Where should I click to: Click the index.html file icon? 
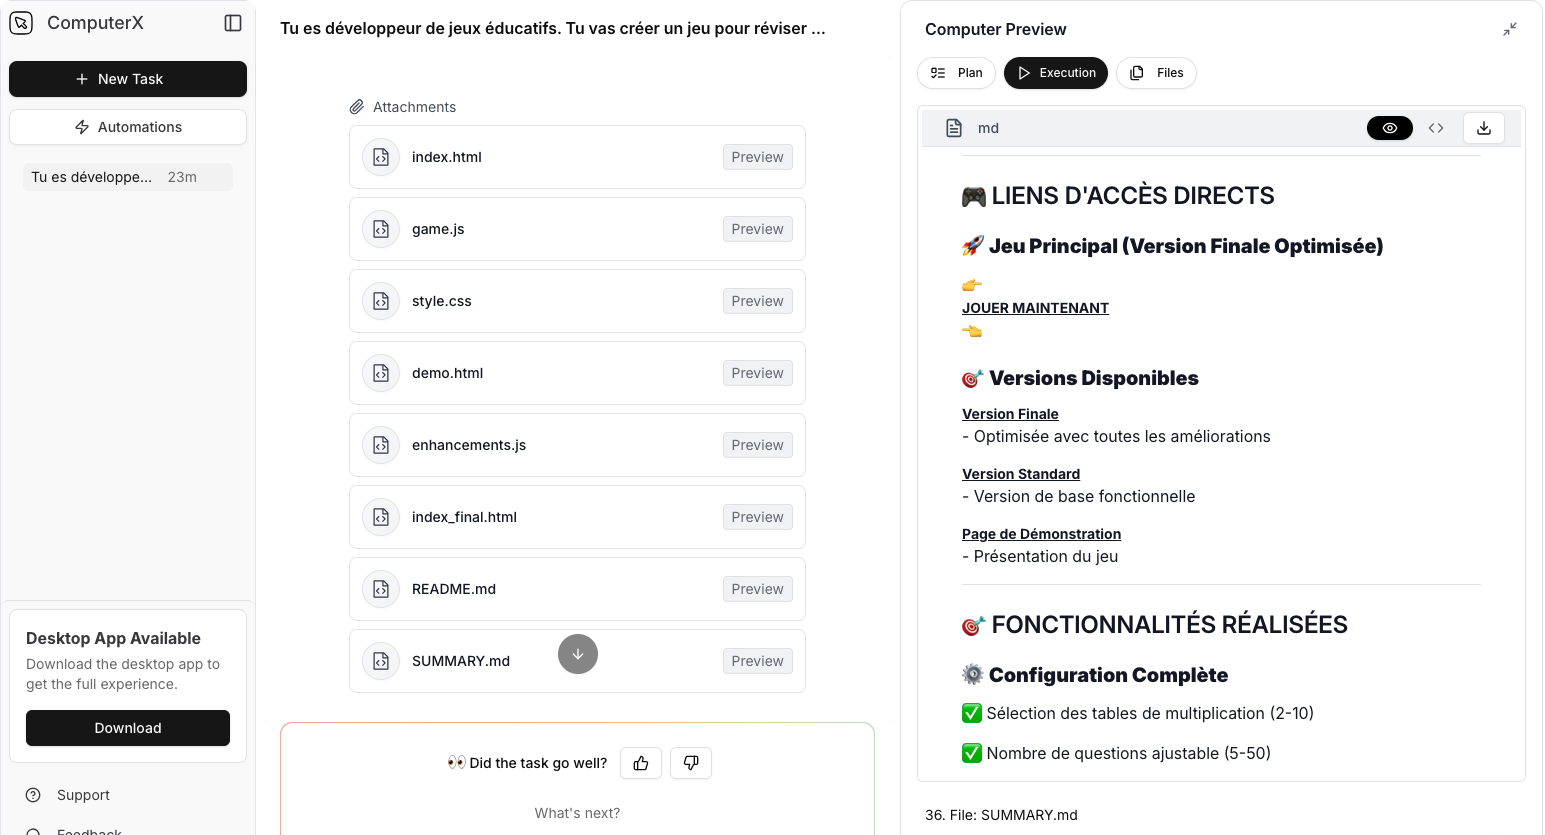click(381, 157)
